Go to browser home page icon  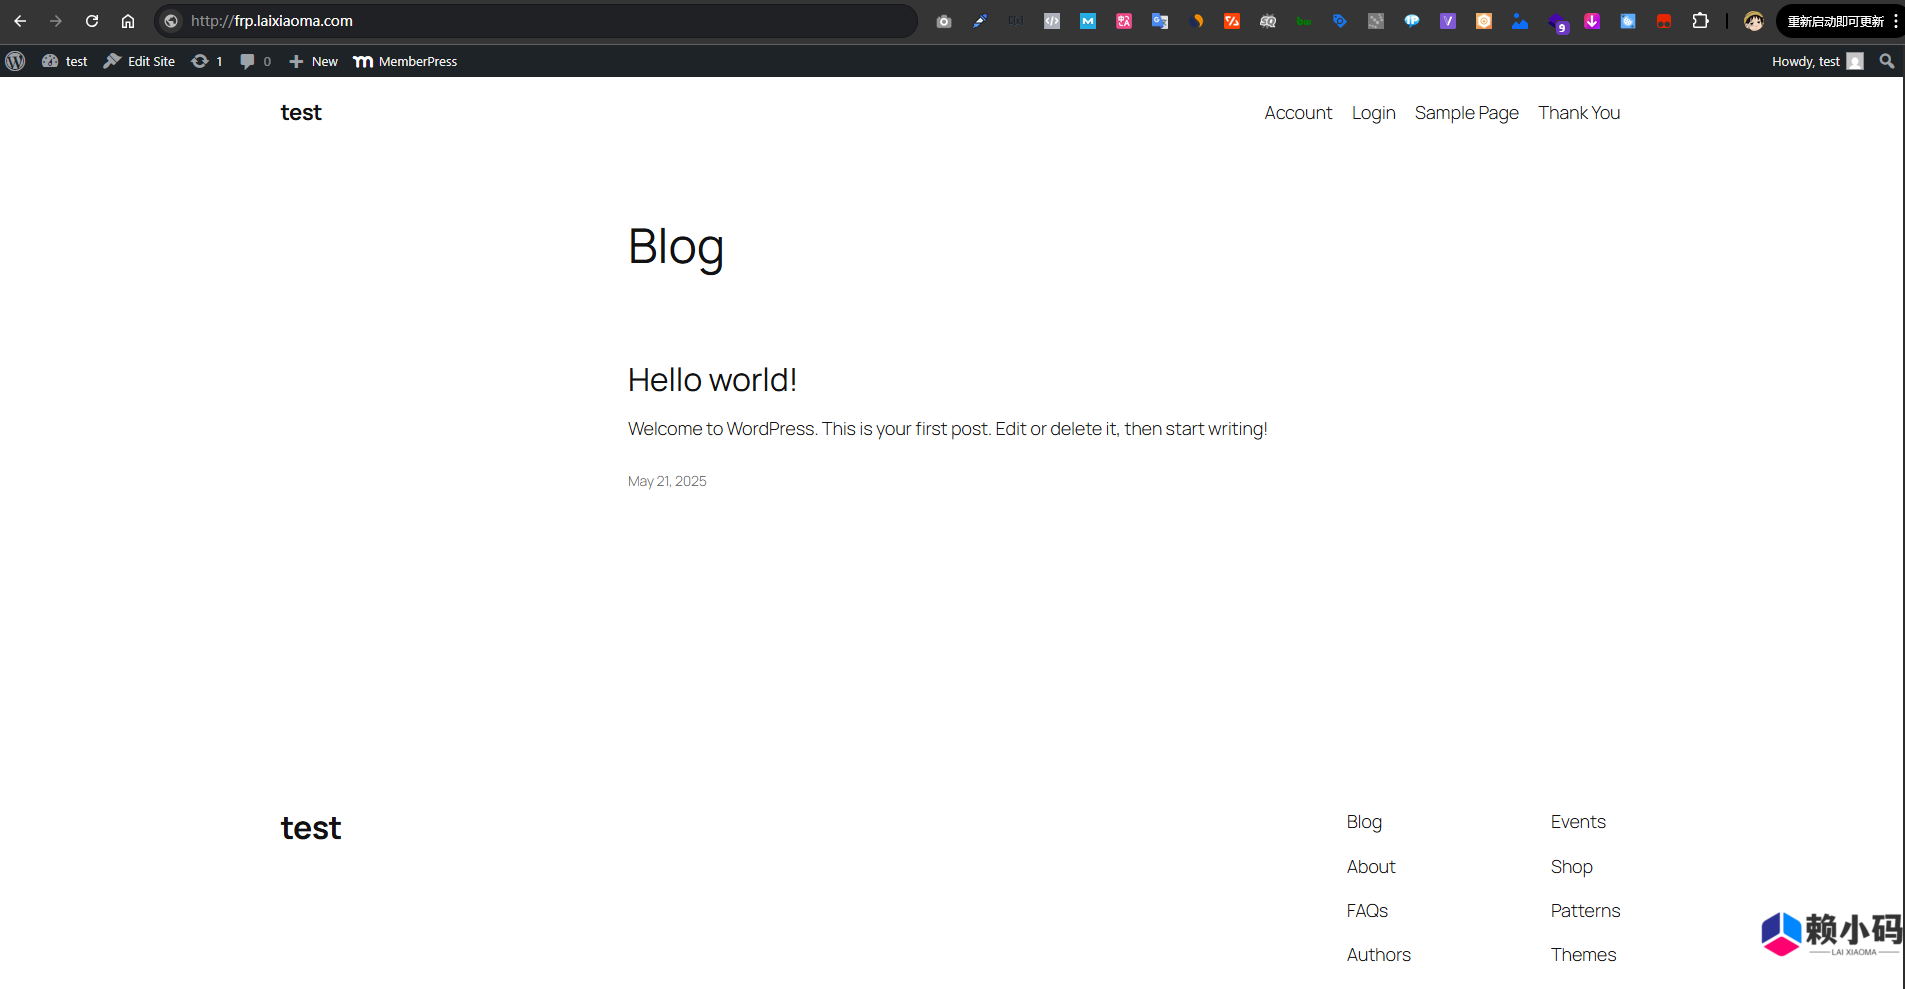(128, 21)
